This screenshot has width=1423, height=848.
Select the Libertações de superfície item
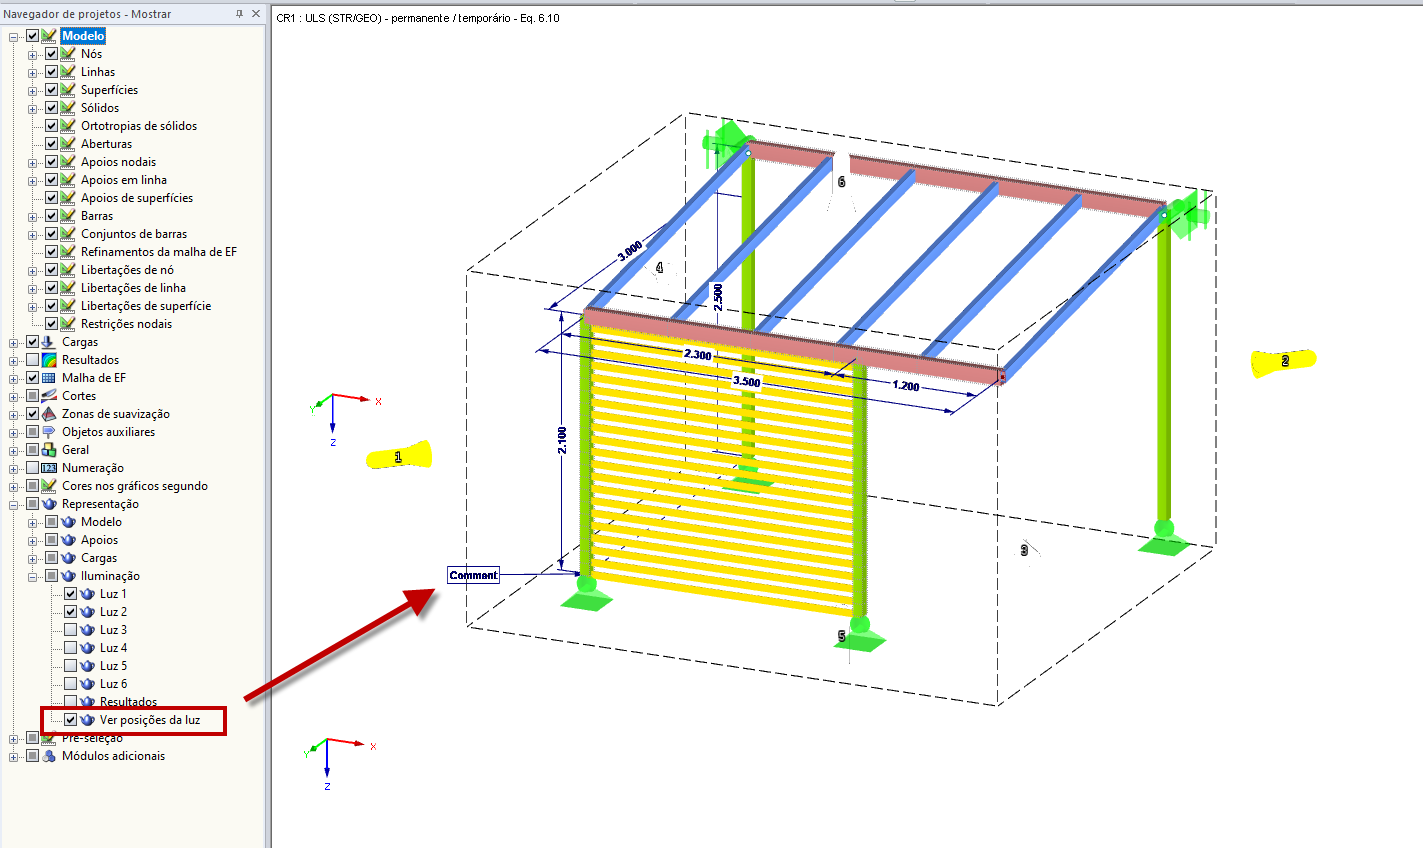[x=146, y=306]
